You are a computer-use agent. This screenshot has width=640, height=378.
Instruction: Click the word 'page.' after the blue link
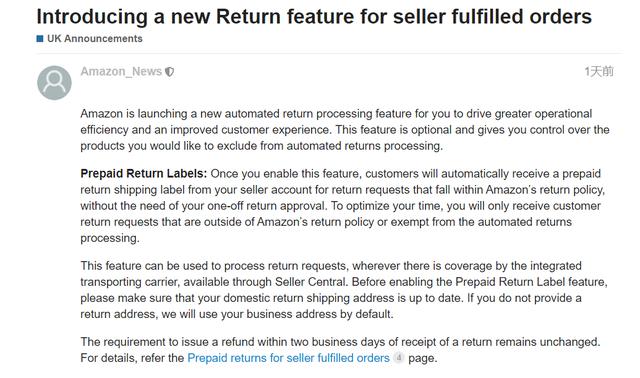pyautogui.click(x=423, y=358)
